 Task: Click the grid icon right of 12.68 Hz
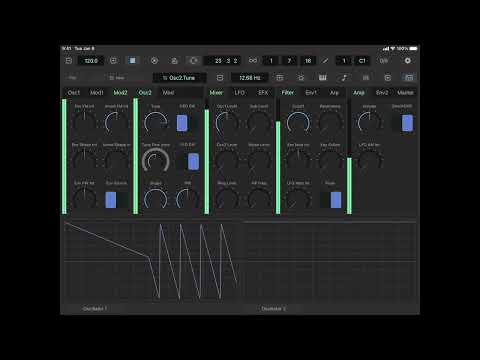(280, 78)
